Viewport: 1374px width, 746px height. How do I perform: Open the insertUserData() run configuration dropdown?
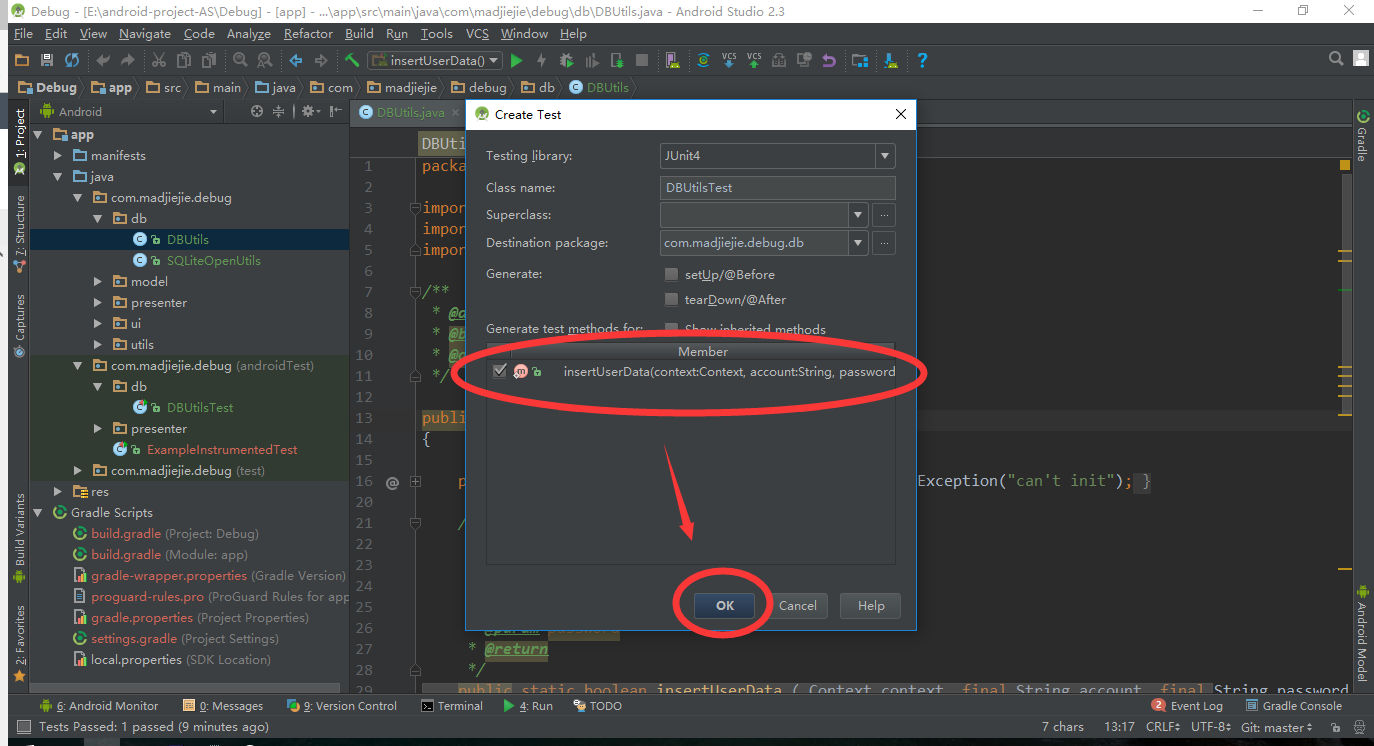click(434, 60)
